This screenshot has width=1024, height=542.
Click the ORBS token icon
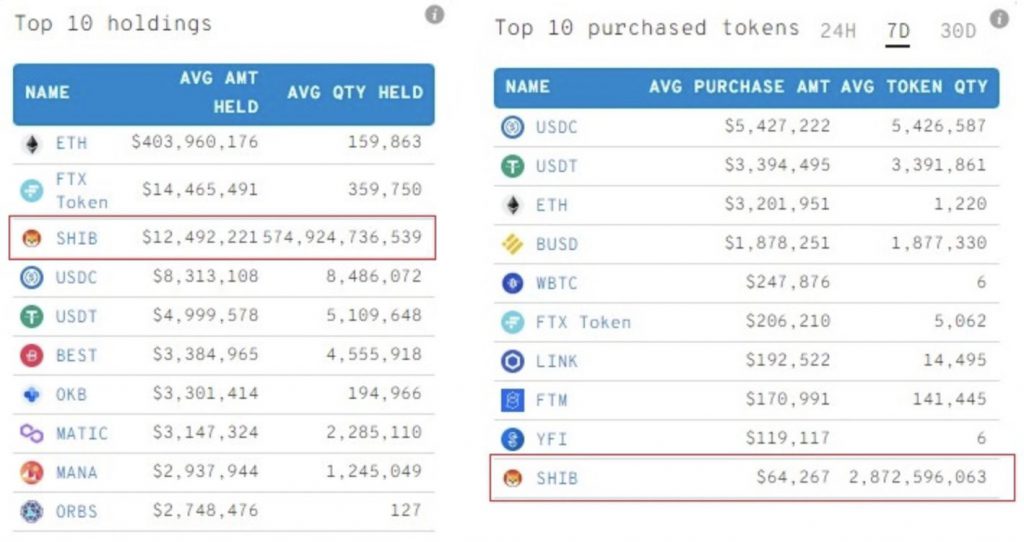(31, 511)
